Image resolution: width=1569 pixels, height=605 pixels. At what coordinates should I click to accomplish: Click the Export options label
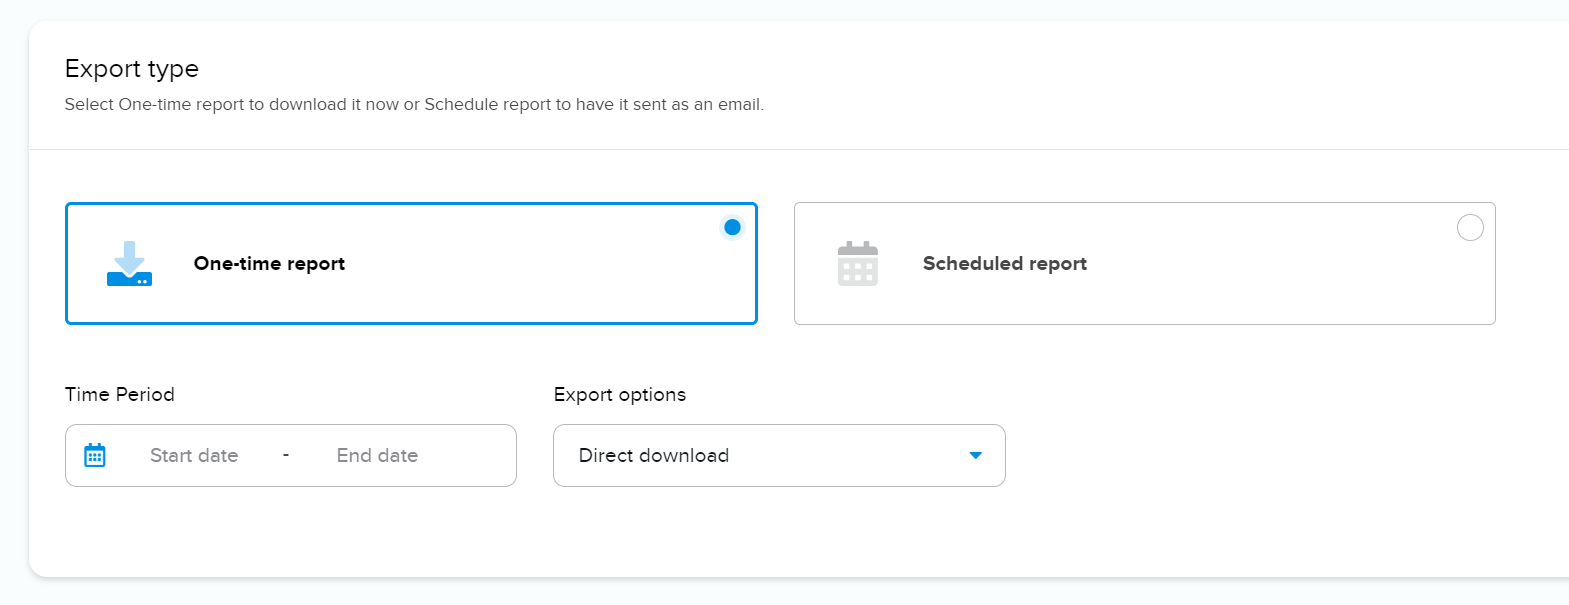pos(620,394)
